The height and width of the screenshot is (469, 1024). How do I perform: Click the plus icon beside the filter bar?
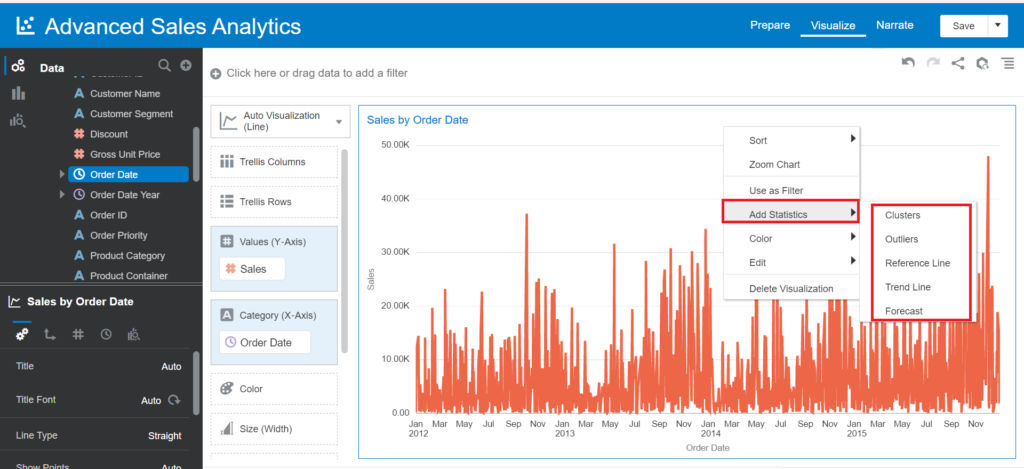(x=216, y=74)
